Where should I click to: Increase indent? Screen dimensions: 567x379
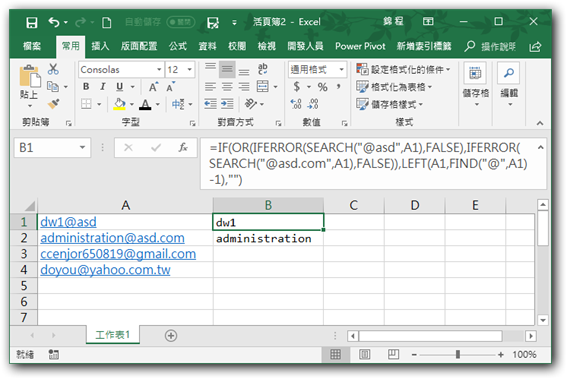(227, 104)
